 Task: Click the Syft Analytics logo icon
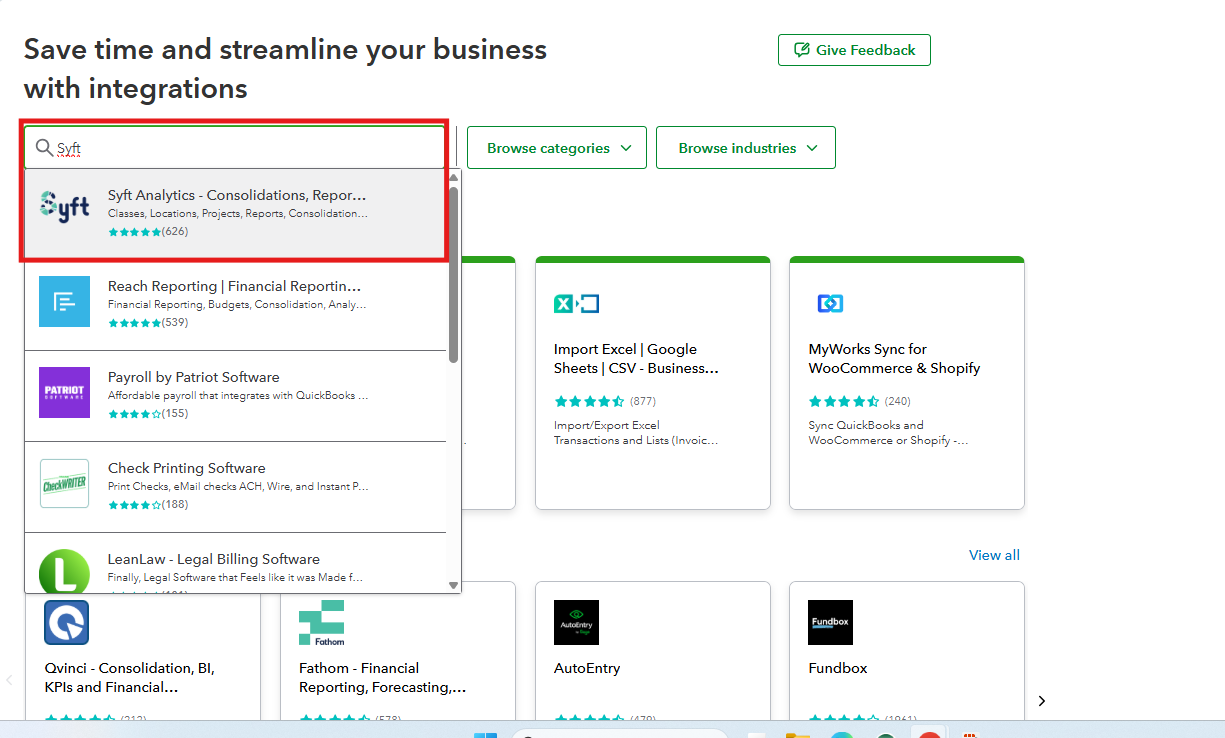coord(65,206)
